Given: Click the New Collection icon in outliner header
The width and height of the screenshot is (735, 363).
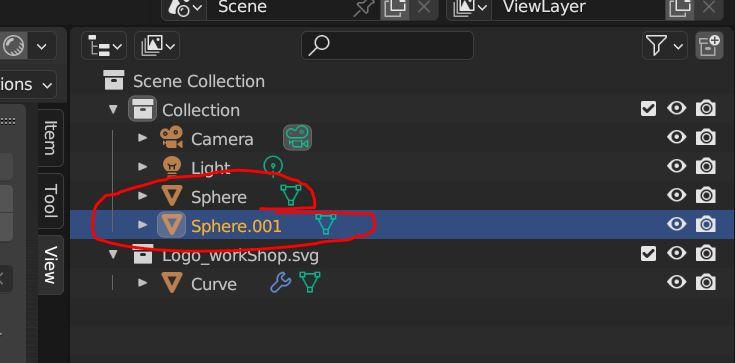Looking at the screenshot, I should point(709,45).
